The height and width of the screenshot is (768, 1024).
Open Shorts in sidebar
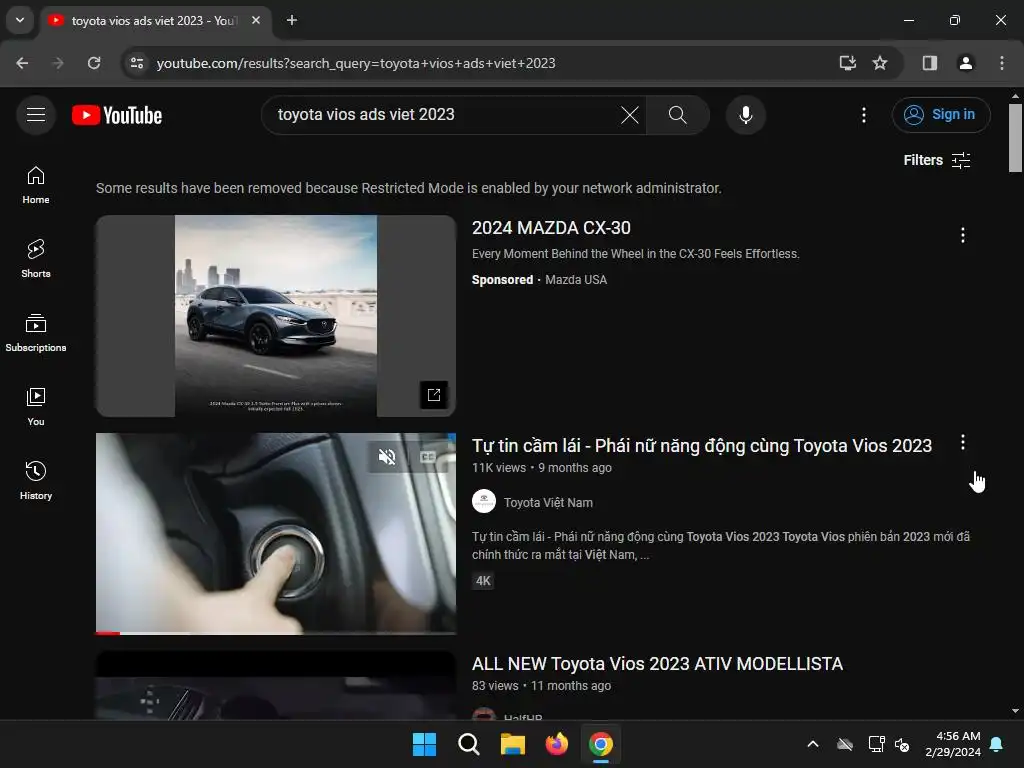(36, 259)
